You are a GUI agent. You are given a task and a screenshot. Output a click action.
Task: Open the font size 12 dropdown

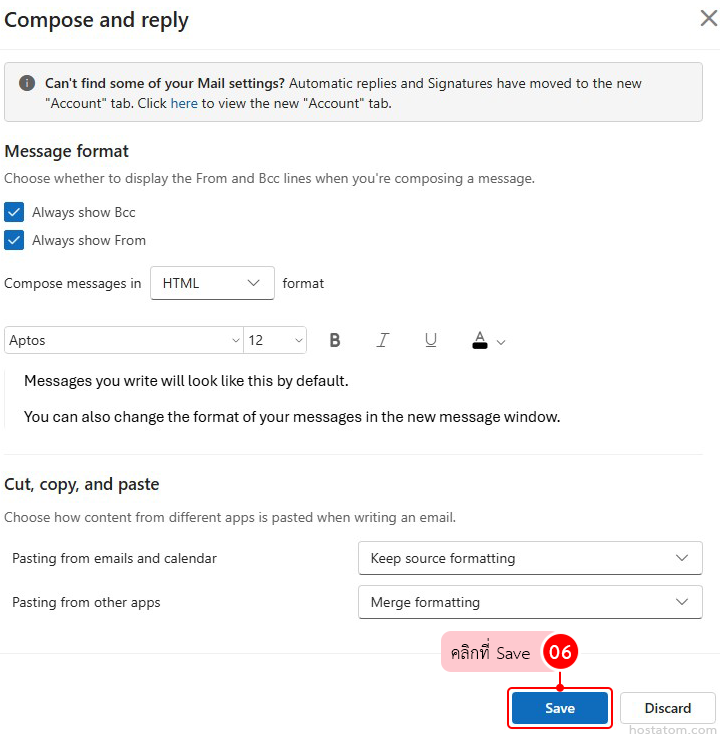(275, 340)
